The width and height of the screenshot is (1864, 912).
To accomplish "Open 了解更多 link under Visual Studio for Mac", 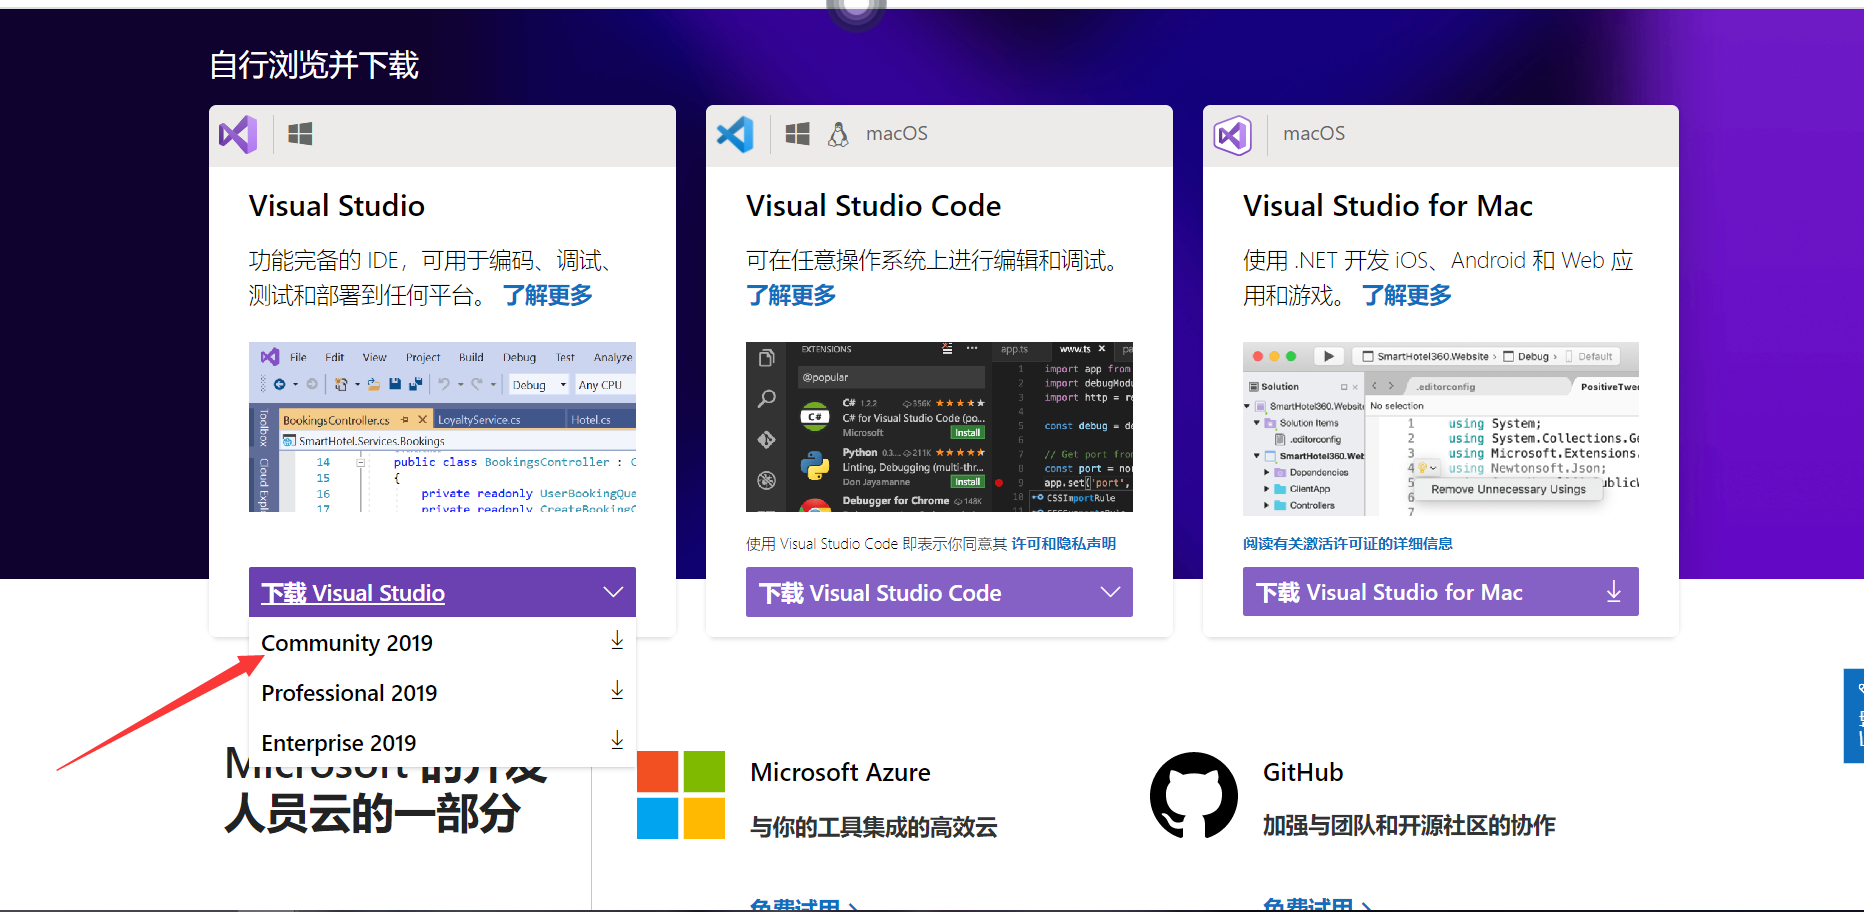I will pyautogui.click(x=1406, y=295).
